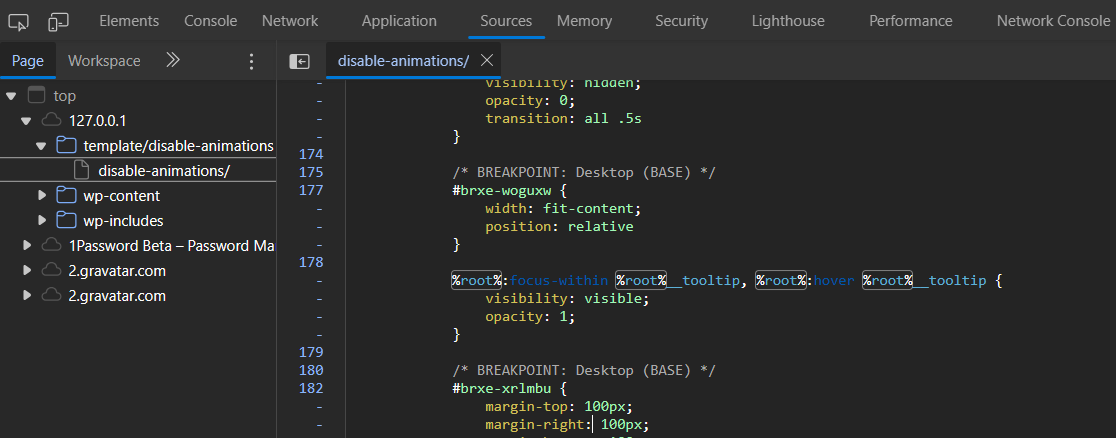
Task: Expand the second 2.gravatar.com node
Action: click(x=27, y=296)
